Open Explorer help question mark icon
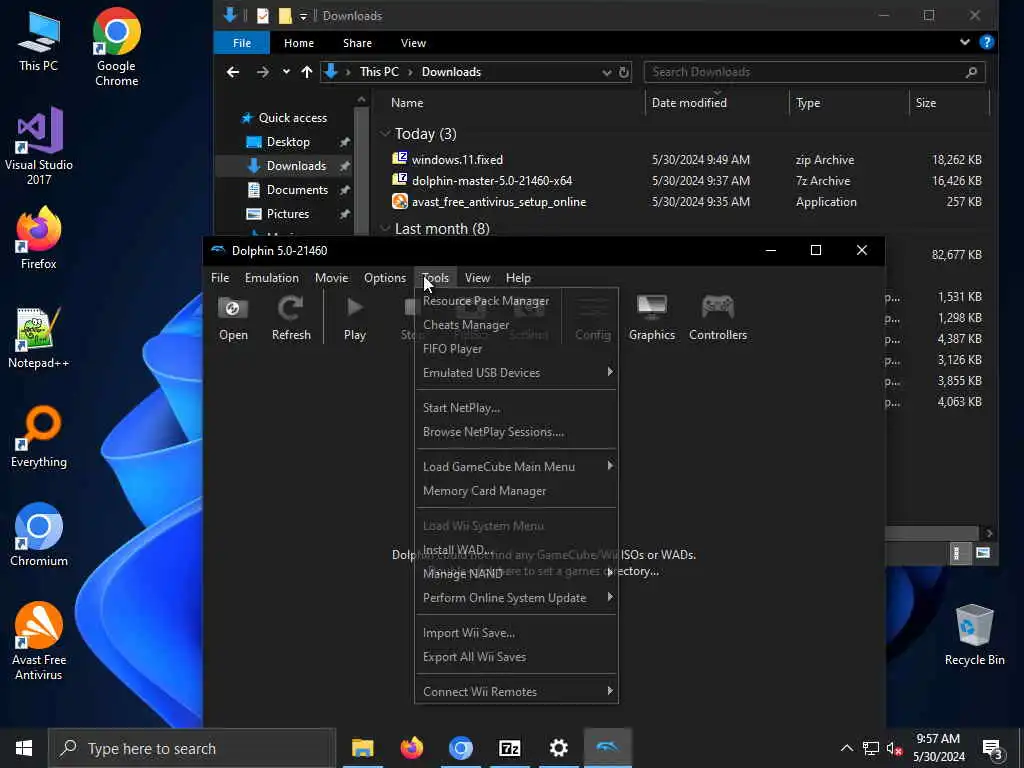The width and height of the screenshot is (1024, 768). pos(987,42)
